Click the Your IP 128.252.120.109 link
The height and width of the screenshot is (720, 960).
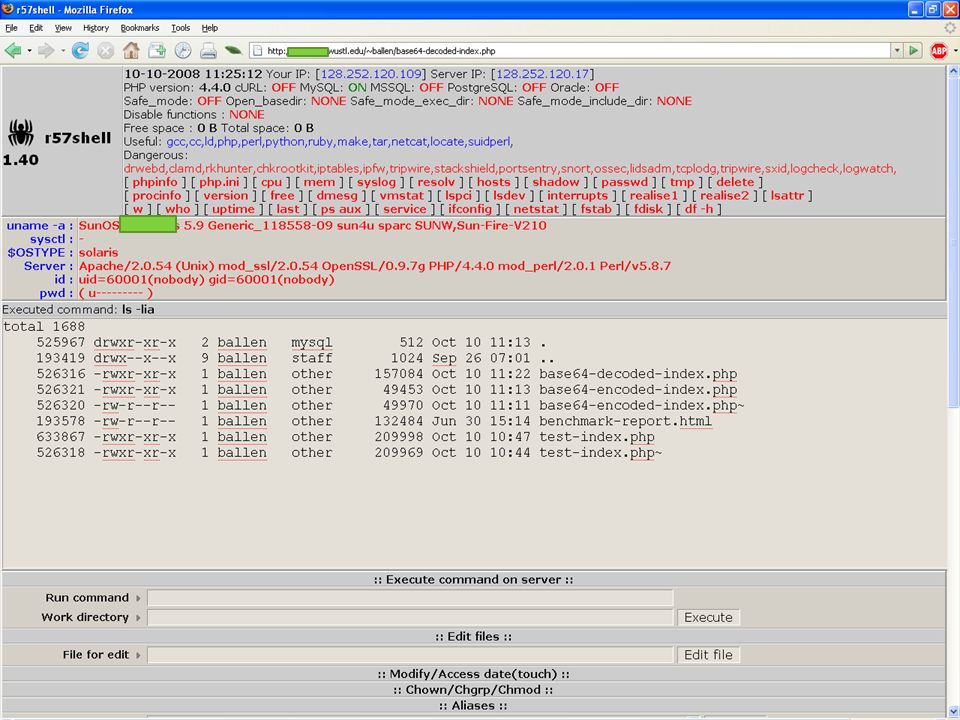point(371,74)
